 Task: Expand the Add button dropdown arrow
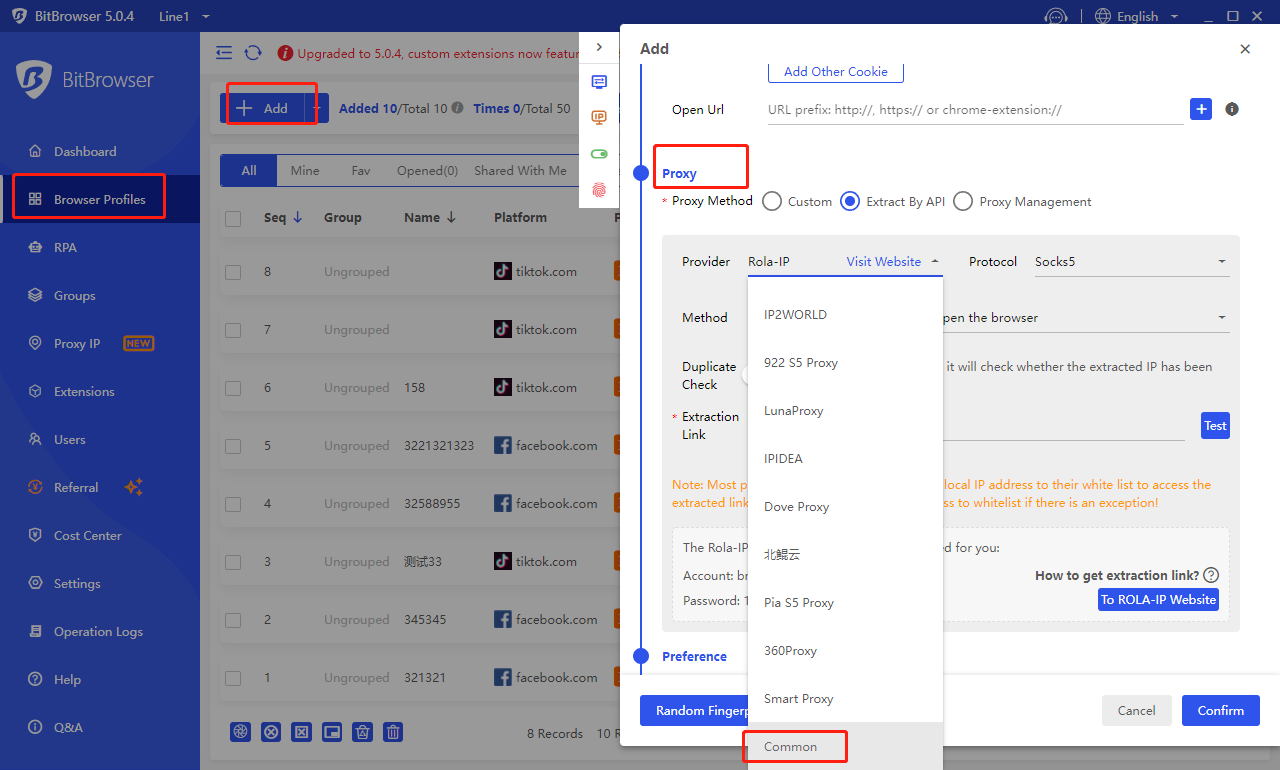[316, 108]
